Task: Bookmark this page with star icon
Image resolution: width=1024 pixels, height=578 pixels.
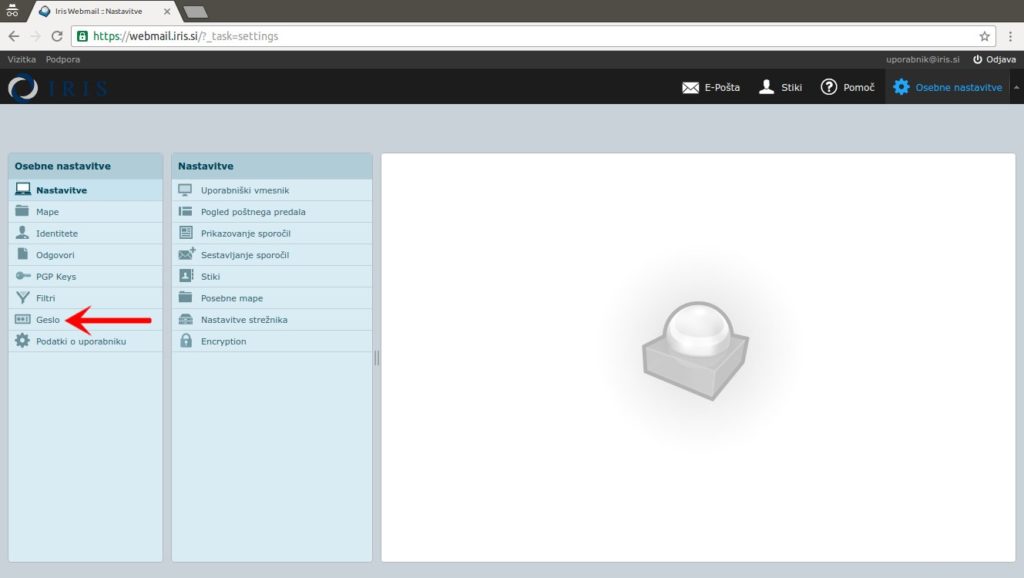Action: pos(984,36)
